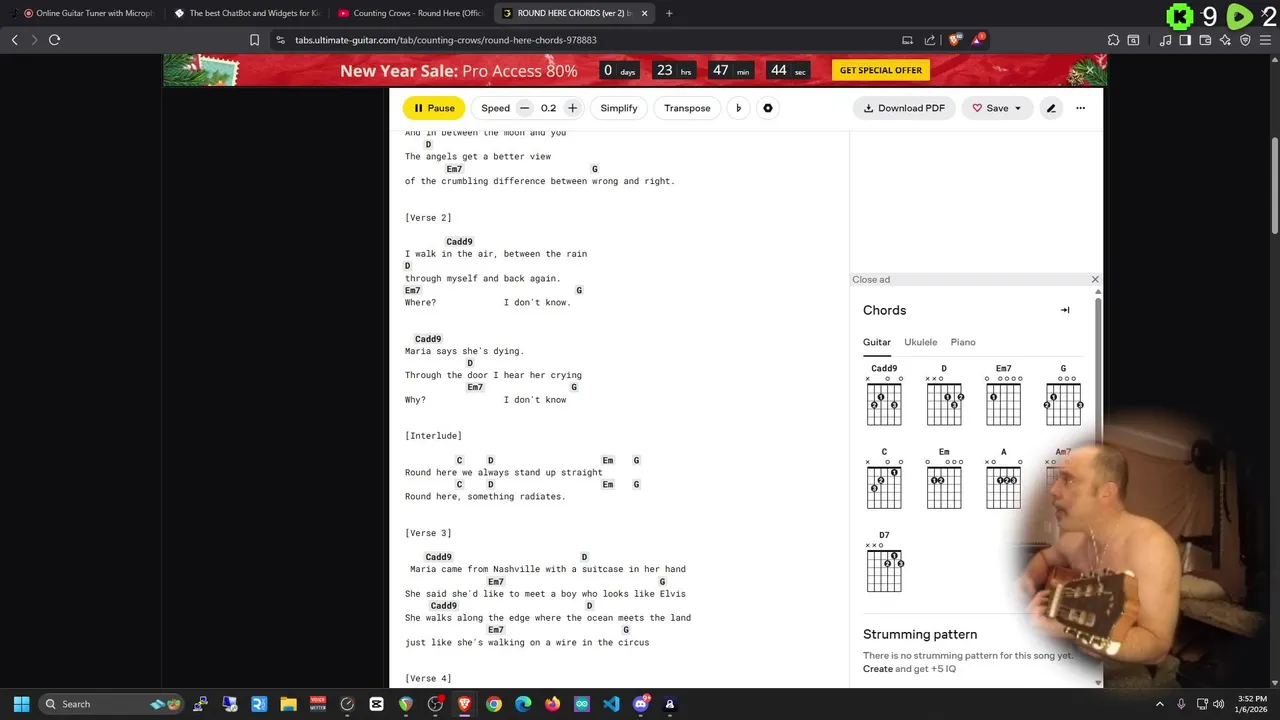Viewport: 1280px width, 720px height.
Task: Switch to Counting Crows Round Here video tab
Action: point(410,13)
